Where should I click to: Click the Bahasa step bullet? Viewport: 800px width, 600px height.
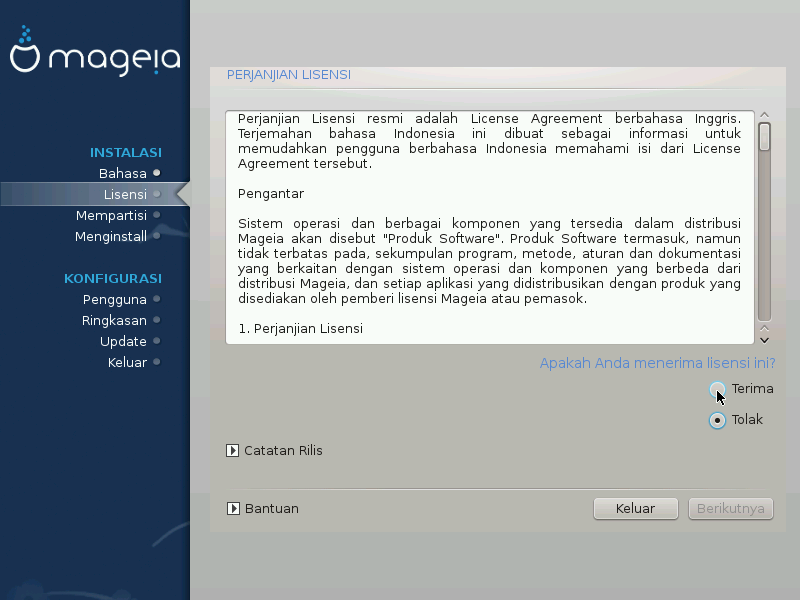157,173
